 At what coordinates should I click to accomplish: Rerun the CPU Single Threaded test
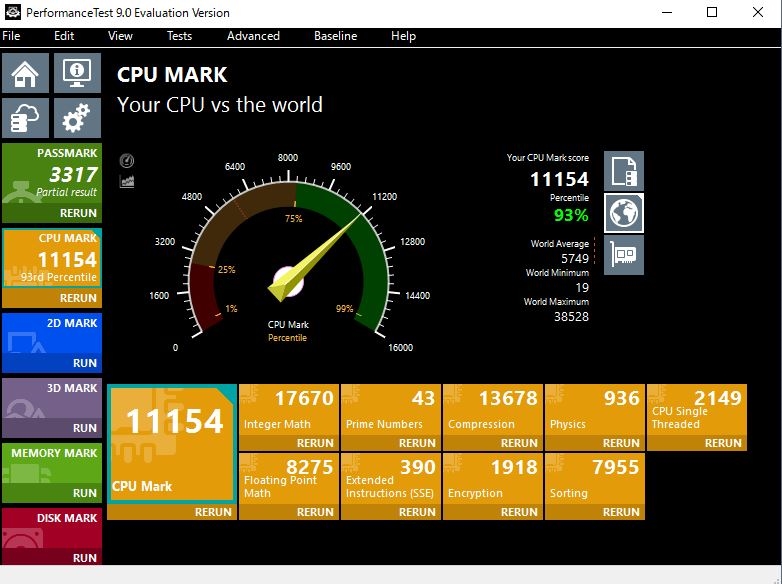697,443
